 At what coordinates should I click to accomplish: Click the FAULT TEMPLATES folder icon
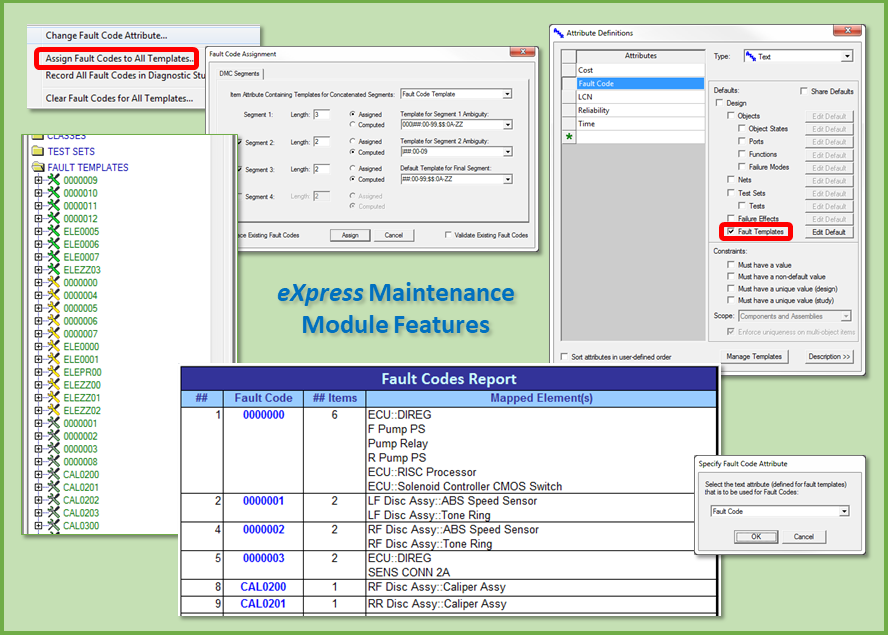[38, 167]
